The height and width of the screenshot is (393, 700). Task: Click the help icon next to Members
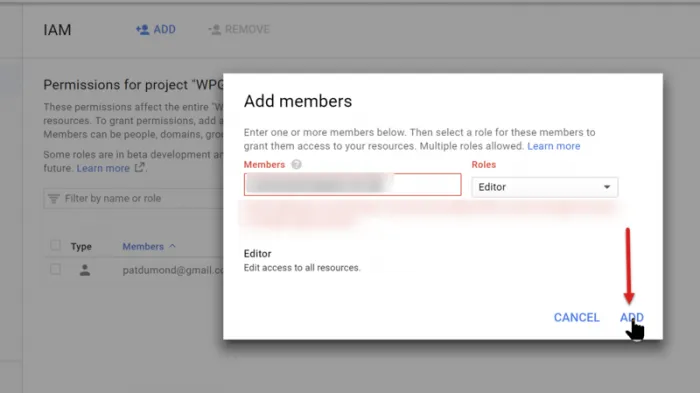[x=296, y=164]
